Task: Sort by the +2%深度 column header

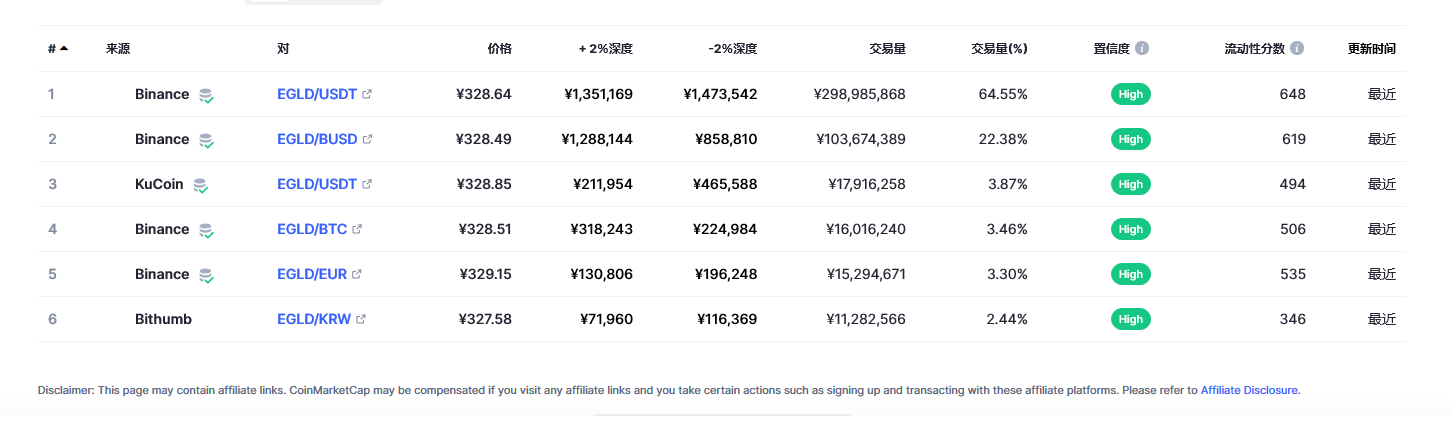Action: [606, 48]
